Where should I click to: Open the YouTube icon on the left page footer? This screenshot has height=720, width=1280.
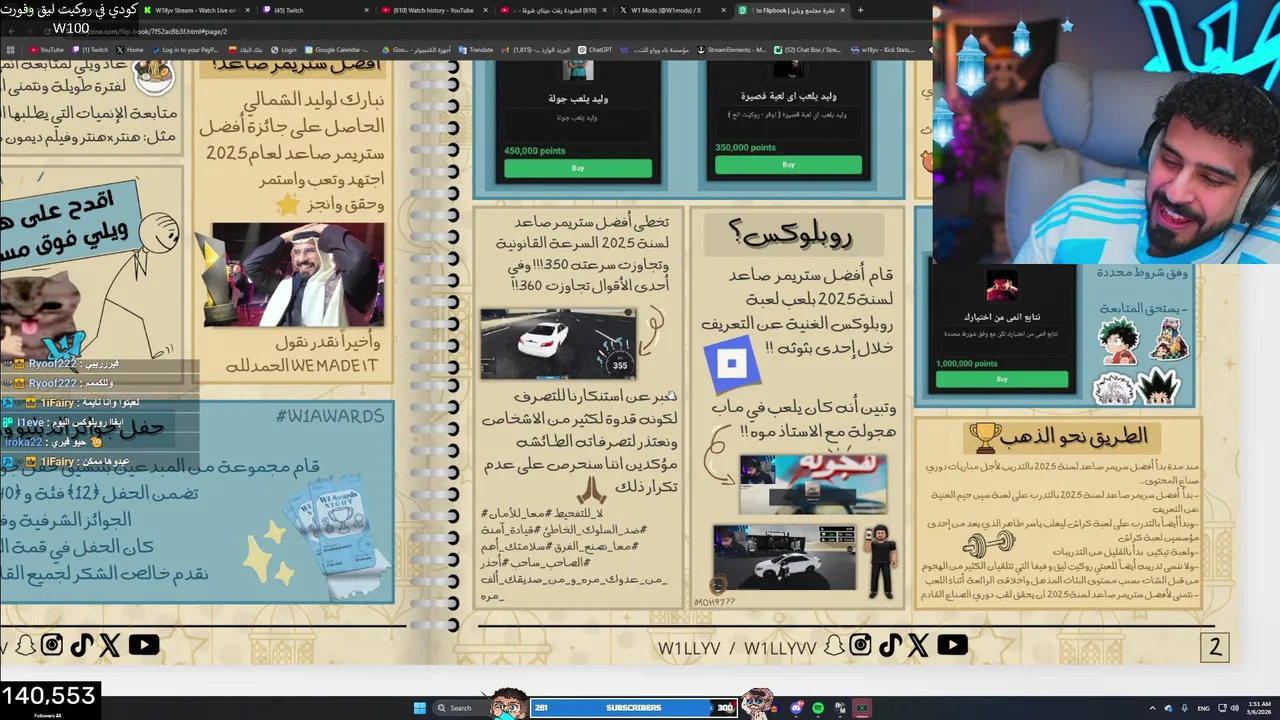(143, 645)
